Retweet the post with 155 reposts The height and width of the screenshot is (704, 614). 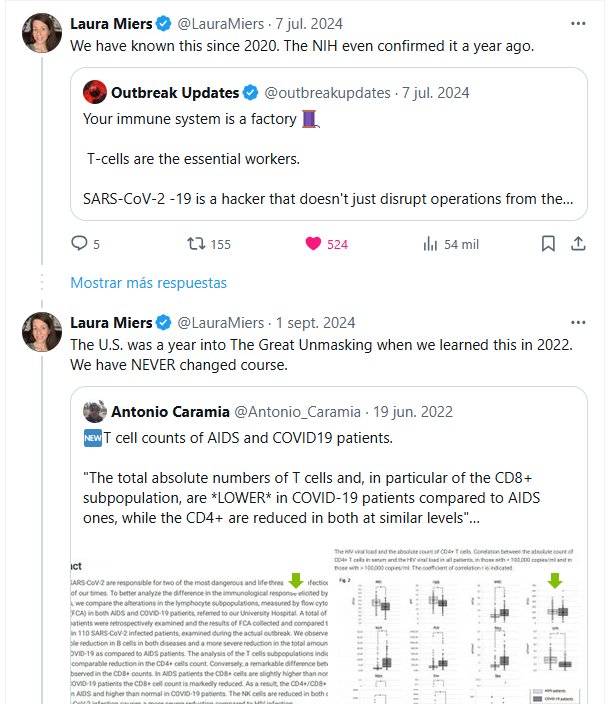198,243
